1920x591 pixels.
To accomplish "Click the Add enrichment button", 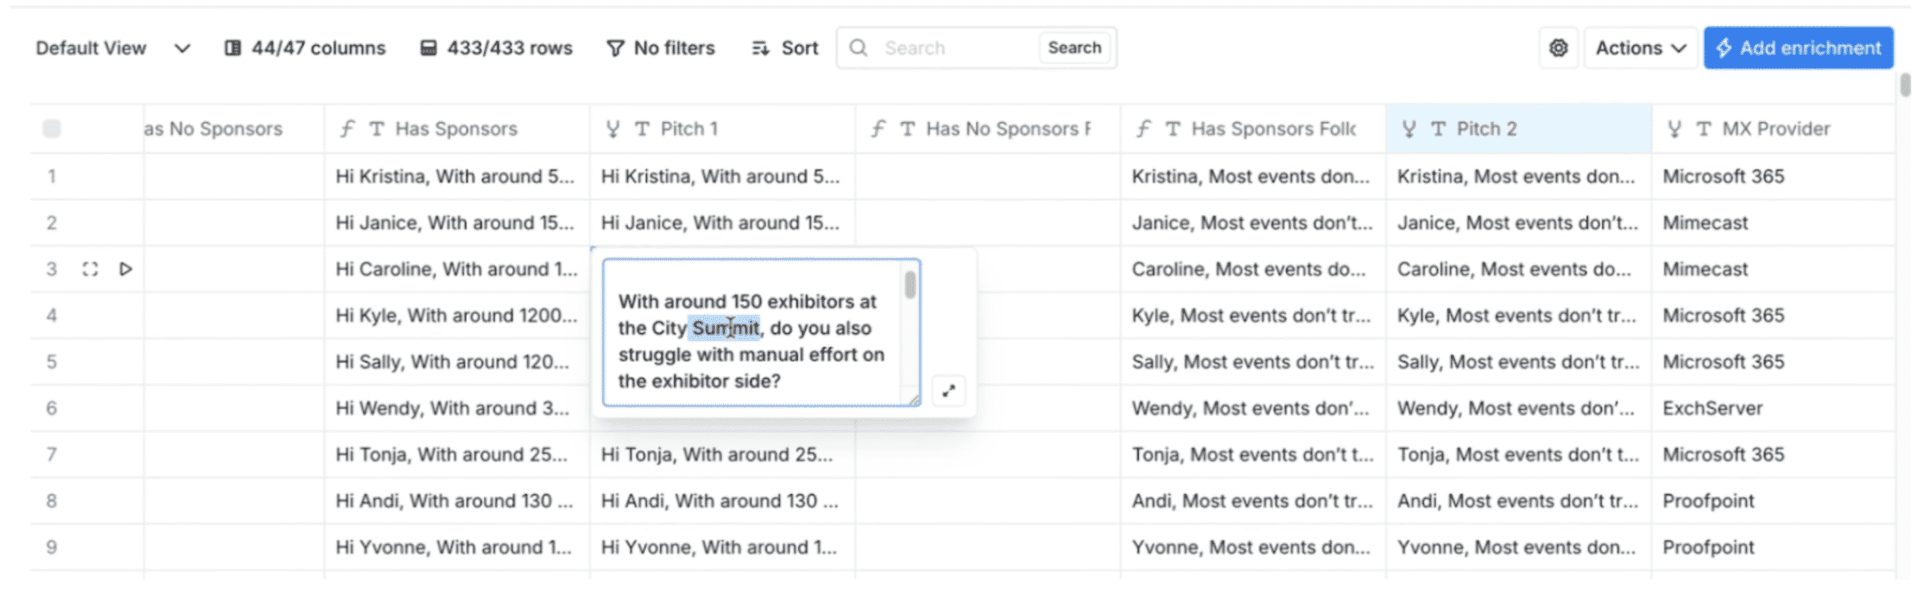I will coord(1798,48).
